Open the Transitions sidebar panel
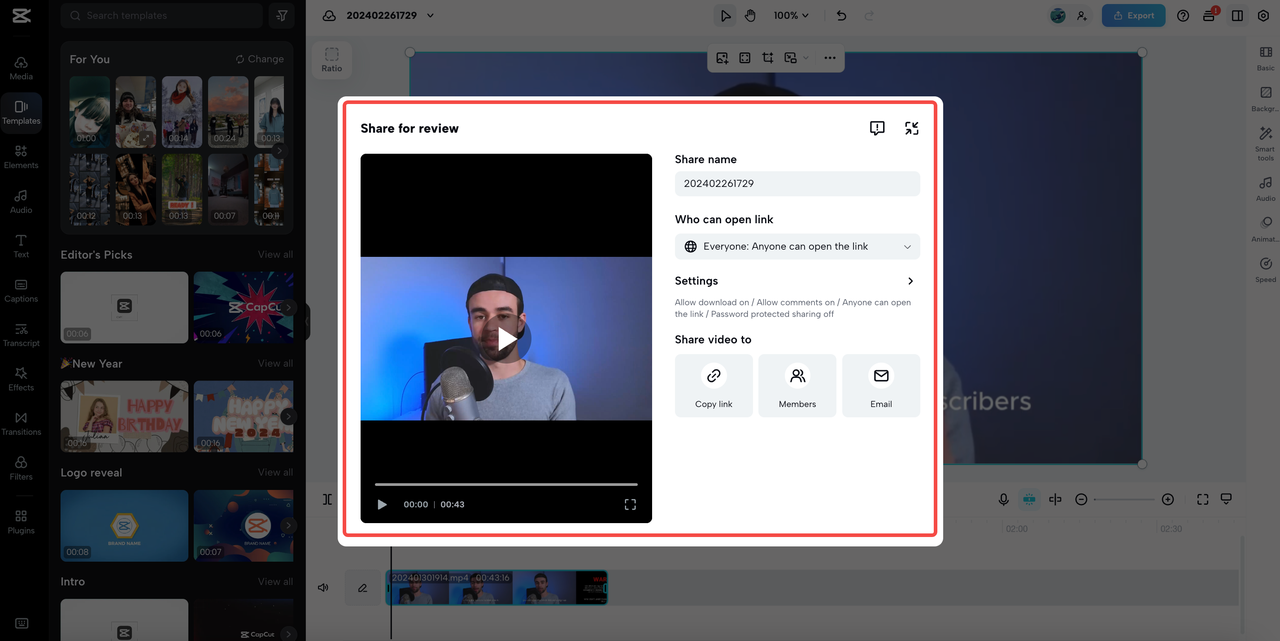 pos(21,423)
